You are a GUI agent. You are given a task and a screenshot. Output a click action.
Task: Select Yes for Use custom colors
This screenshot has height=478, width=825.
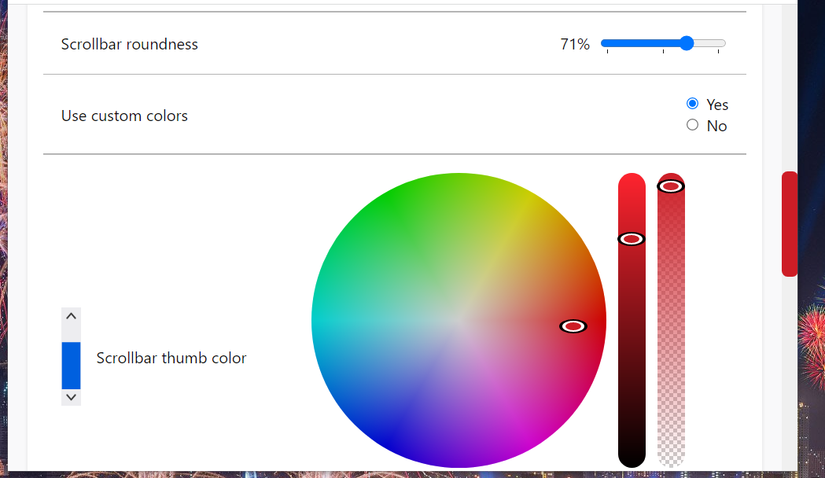pyautogui.click(x=692, y=104)
